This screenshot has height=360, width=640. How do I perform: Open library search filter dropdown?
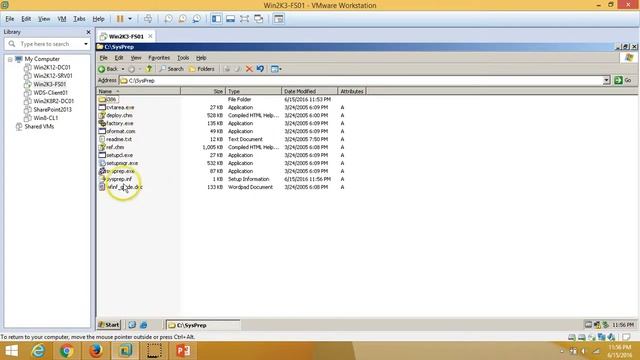pyautogui.click(x=86, y=44)
